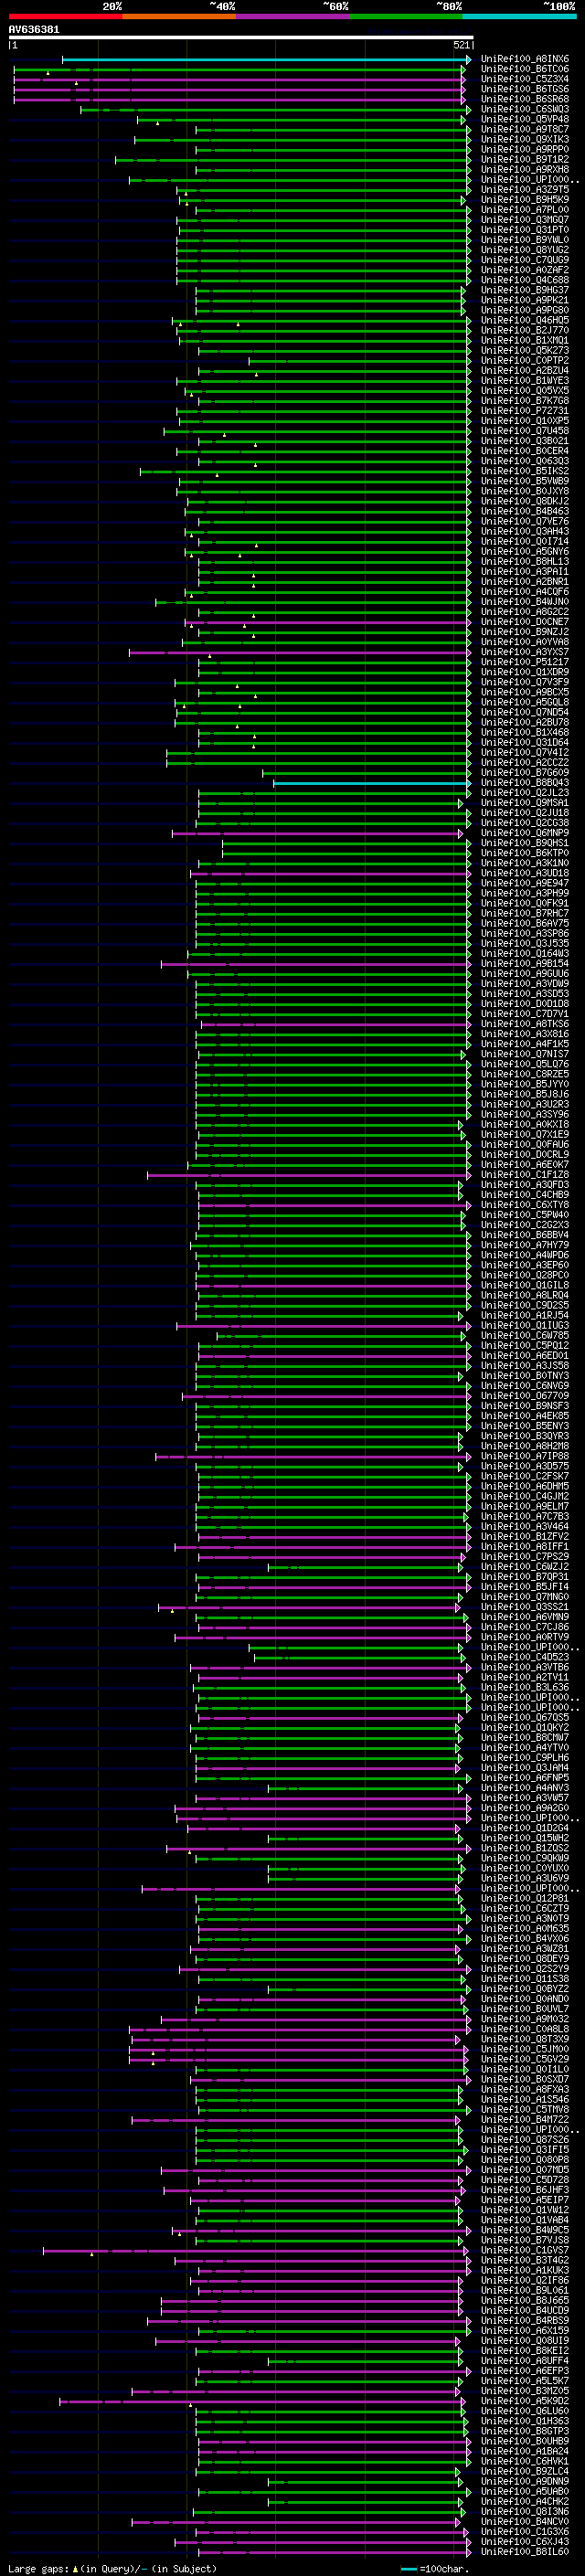Select the UniRef100_A3UD18 label
The height and width of the screenshot is (2576, 585).
524,874
